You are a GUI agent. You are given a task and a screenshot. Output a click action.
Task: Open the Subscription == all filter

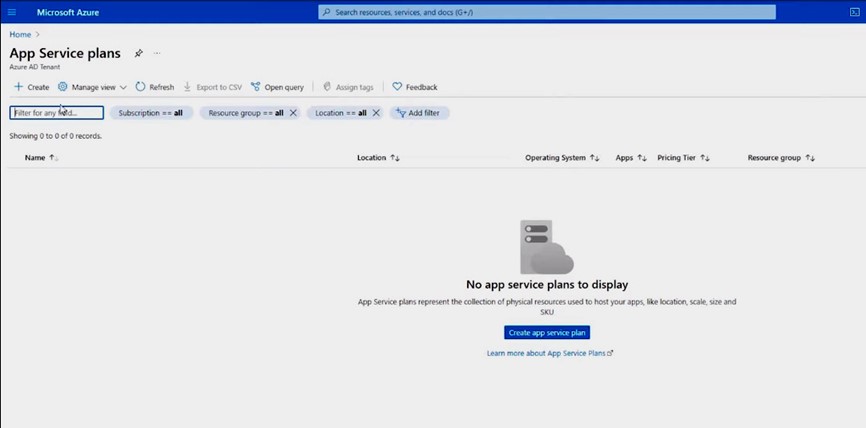tap(151, 113)
